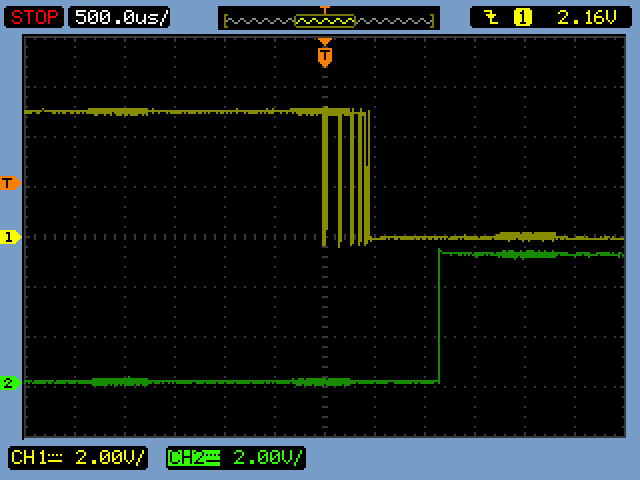Viewport: 640px width, 480px height.
Task: Click the green channel 2 ground marker
Action: click(x=10, y=382)
